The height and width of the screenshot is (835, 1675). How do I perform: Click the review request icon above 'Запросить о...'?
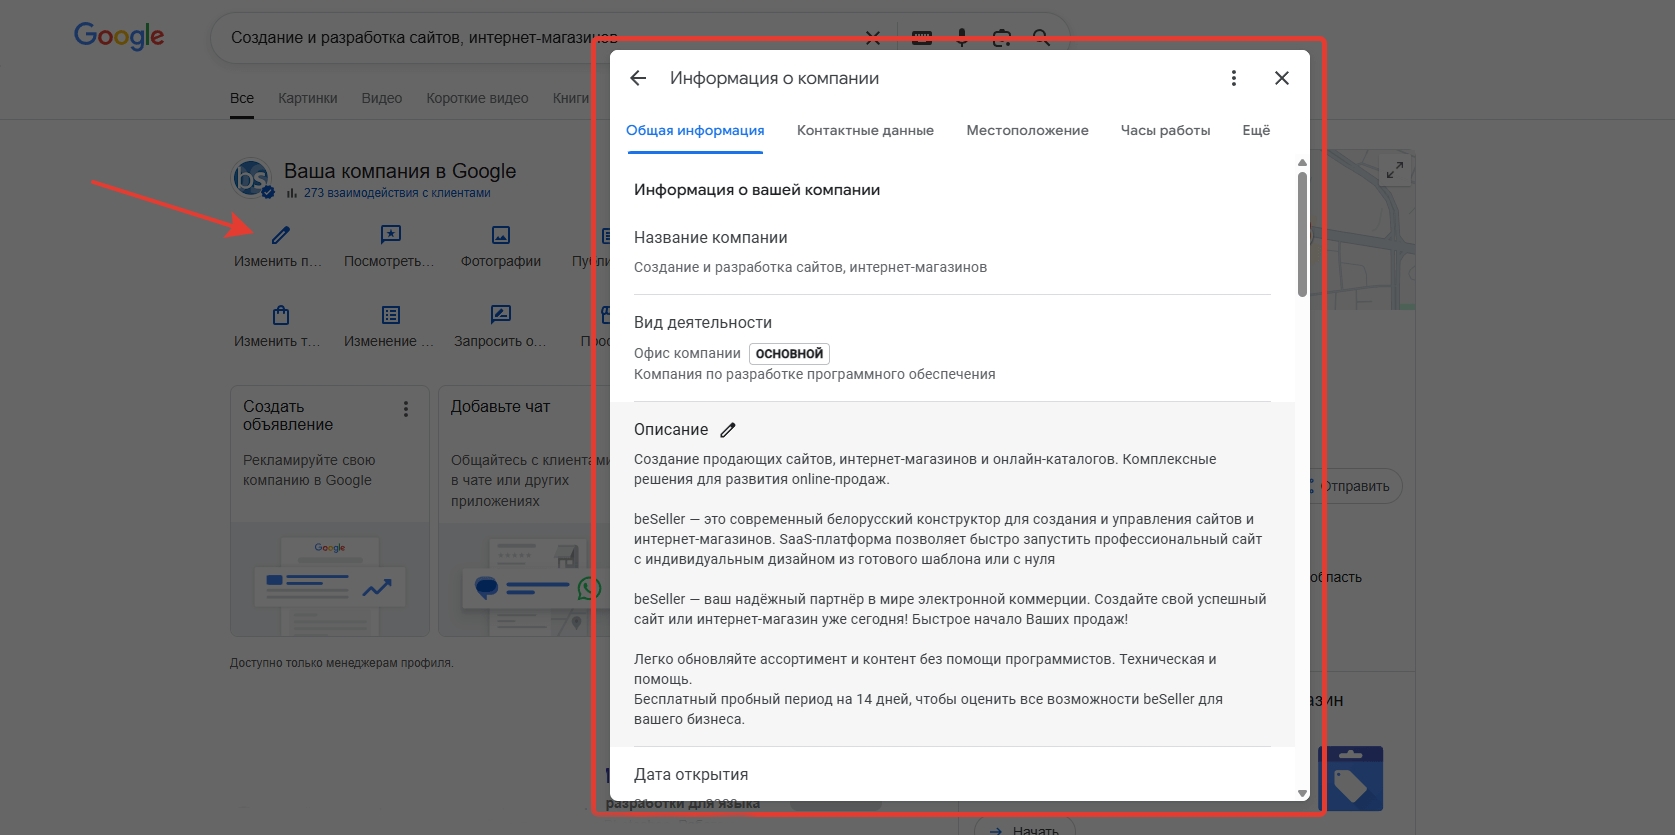coord(500,315)
